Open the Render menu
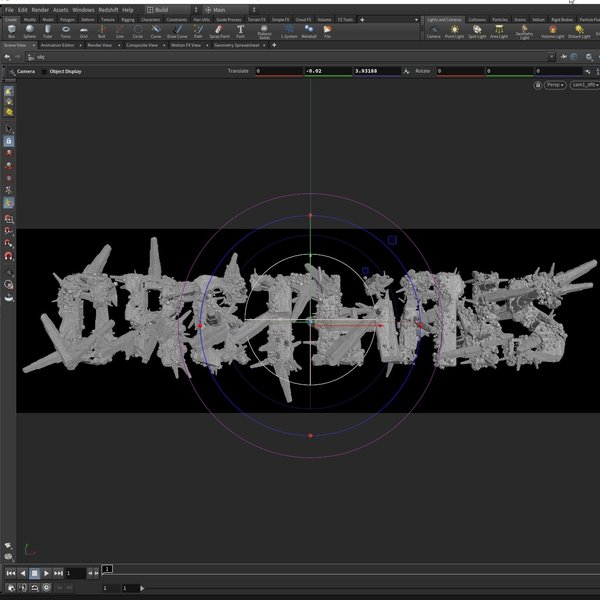600x600 pixels. point(40,10)
